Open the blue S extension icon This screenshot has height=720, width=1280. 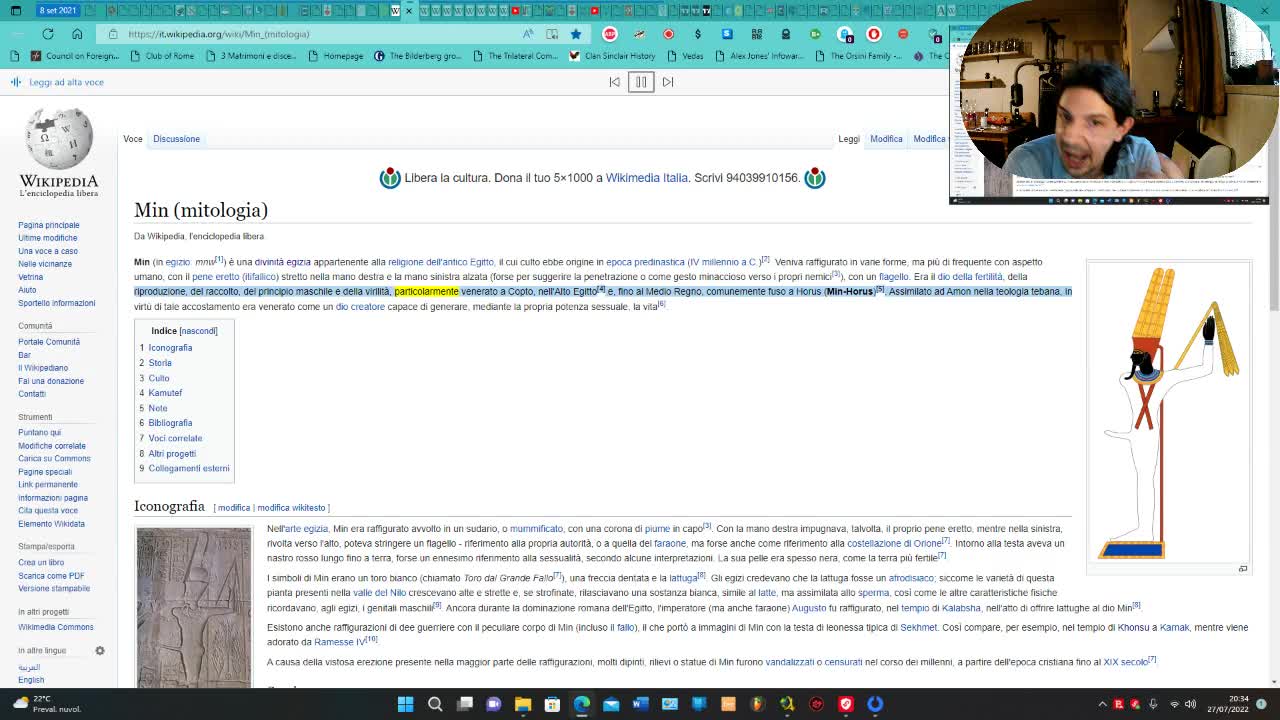click(727, 34)
